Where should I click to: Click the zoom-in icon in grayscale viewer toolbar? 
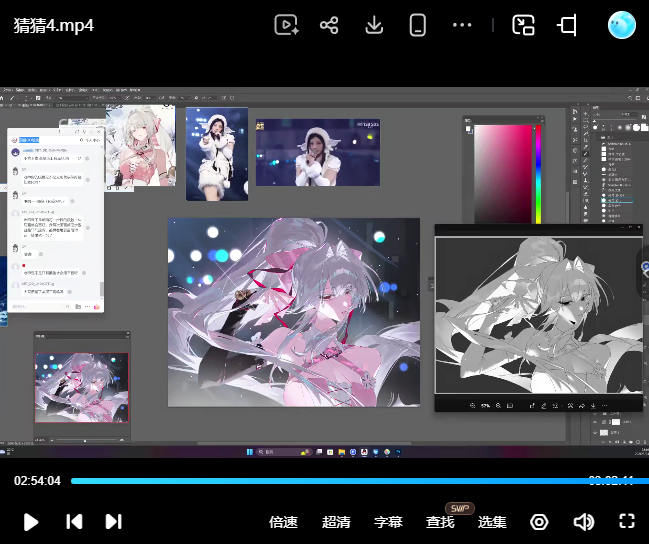pyautogui.click(x=498, y=405)
